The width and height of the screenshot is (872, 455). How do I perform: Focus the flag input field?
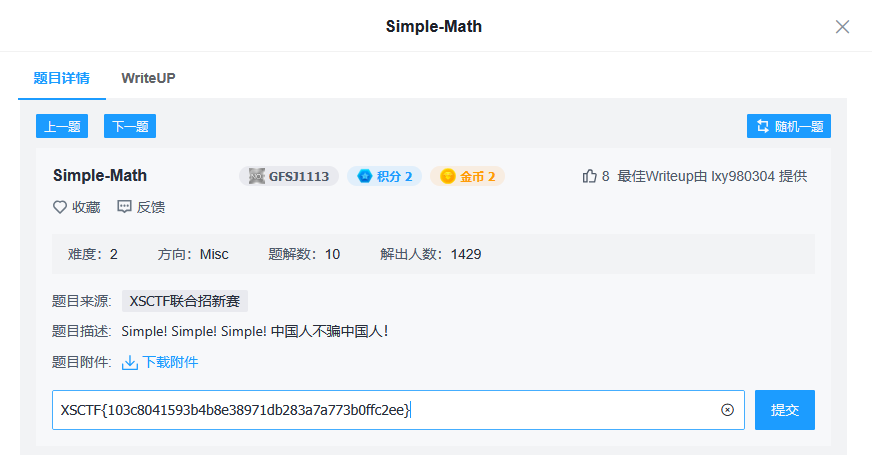pos(398,410)
